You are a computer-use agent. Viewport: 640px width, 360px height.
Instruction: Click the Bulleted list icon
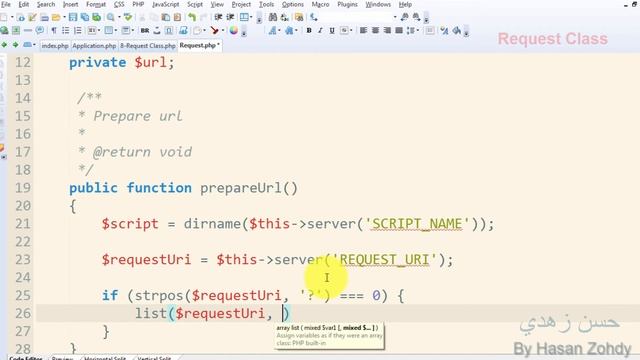65,31
